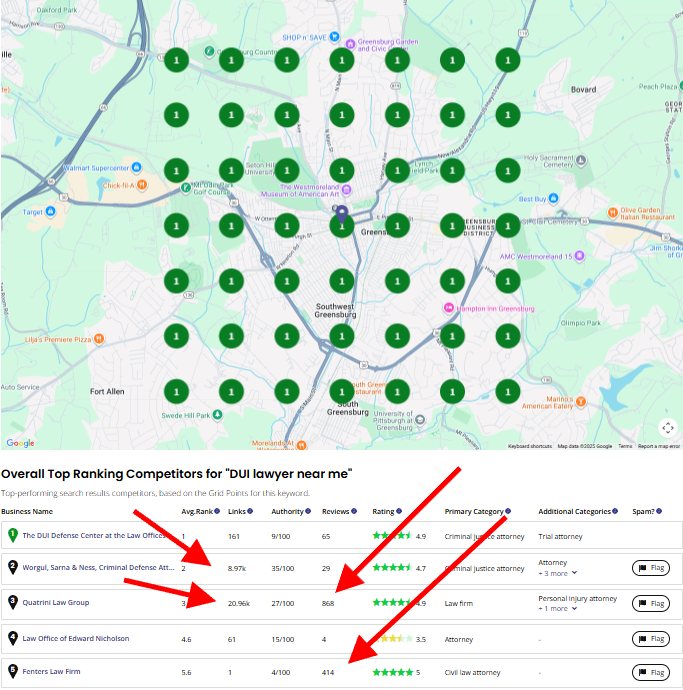Screen dimensions: 683x690
Task: Open Keyboard shortcuts on map footer
Action: tap(530, 446)
